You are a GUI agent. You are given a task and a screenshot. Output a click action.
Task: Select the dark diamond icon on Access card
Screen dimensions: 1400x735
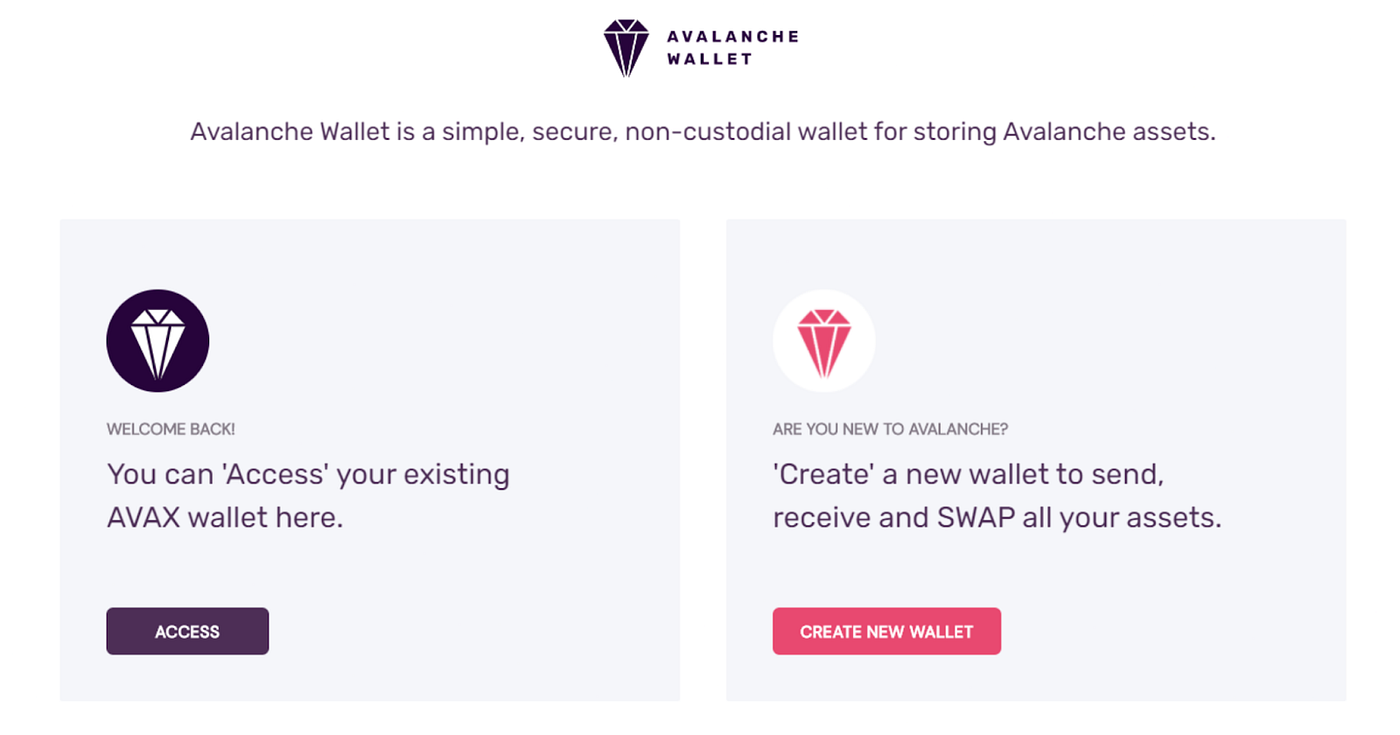point(157,340)
